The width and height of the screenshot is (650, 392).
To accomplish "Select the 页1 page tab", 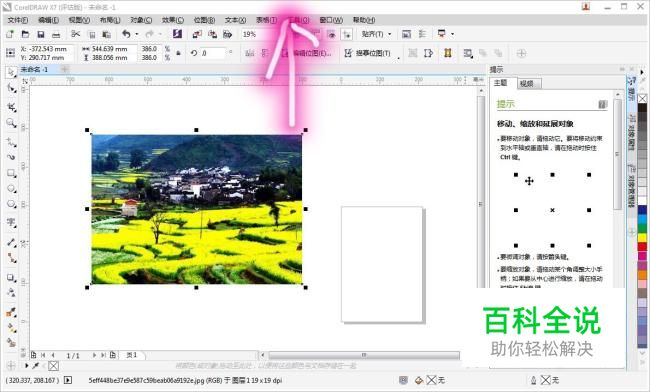I will coord(132,355).
